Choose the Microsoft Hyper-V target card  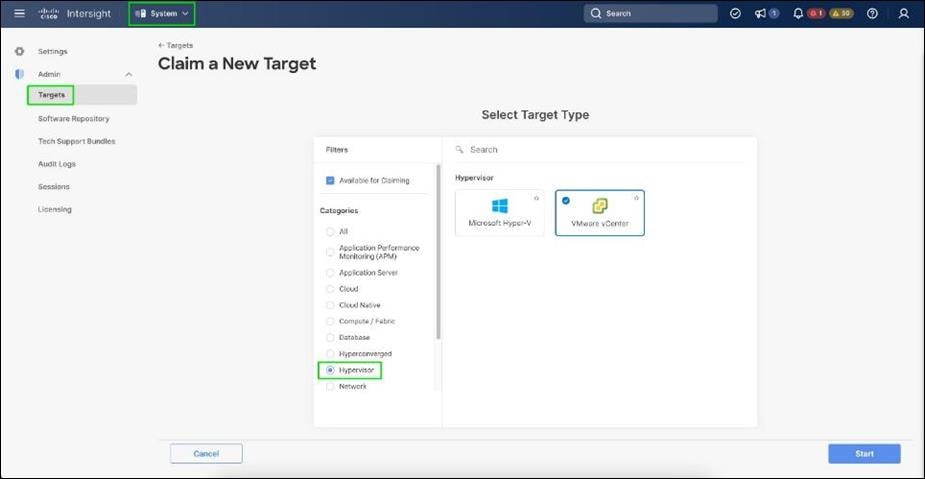coord(500,213)
